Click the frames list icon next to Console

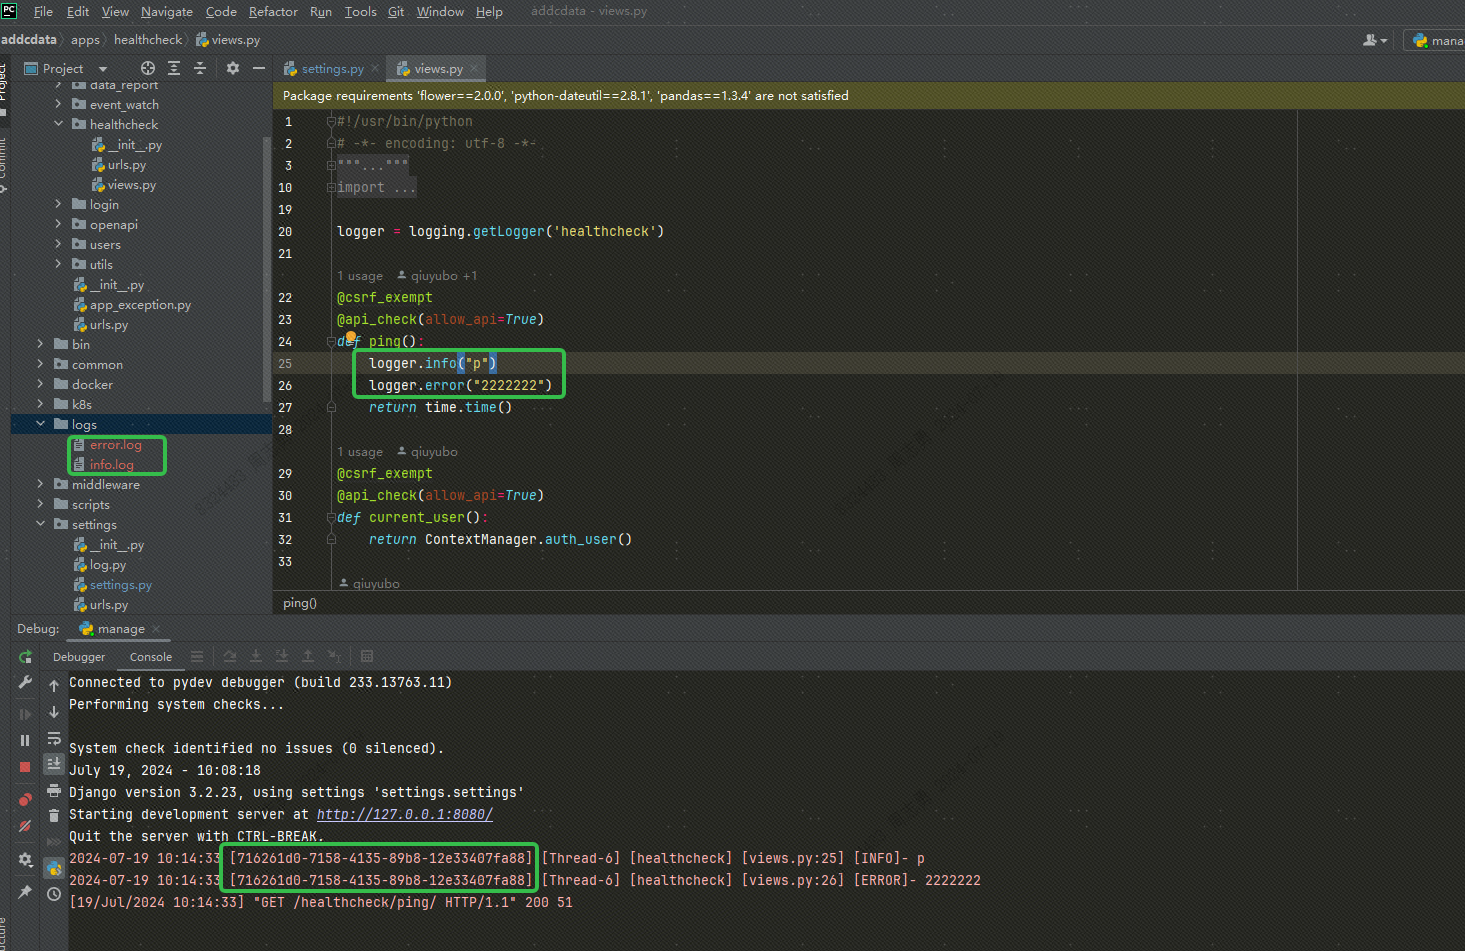197,656
